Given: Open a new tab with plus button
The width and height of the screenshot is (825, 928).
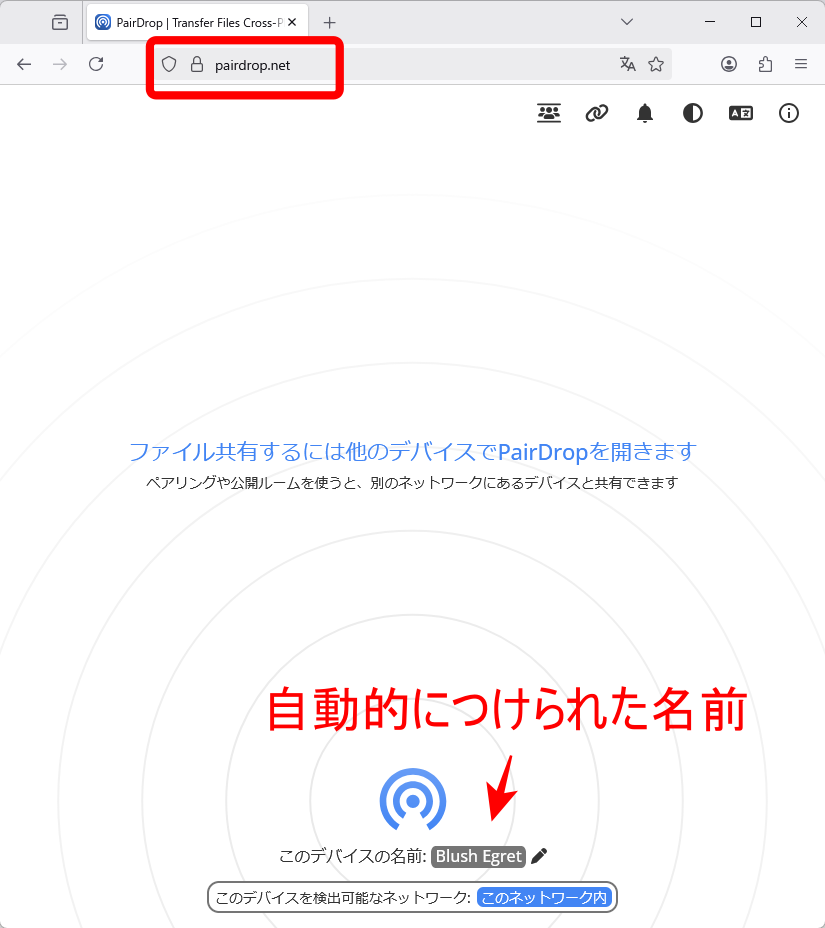Looking at the screenshot, I should click(x=330, y=22).
